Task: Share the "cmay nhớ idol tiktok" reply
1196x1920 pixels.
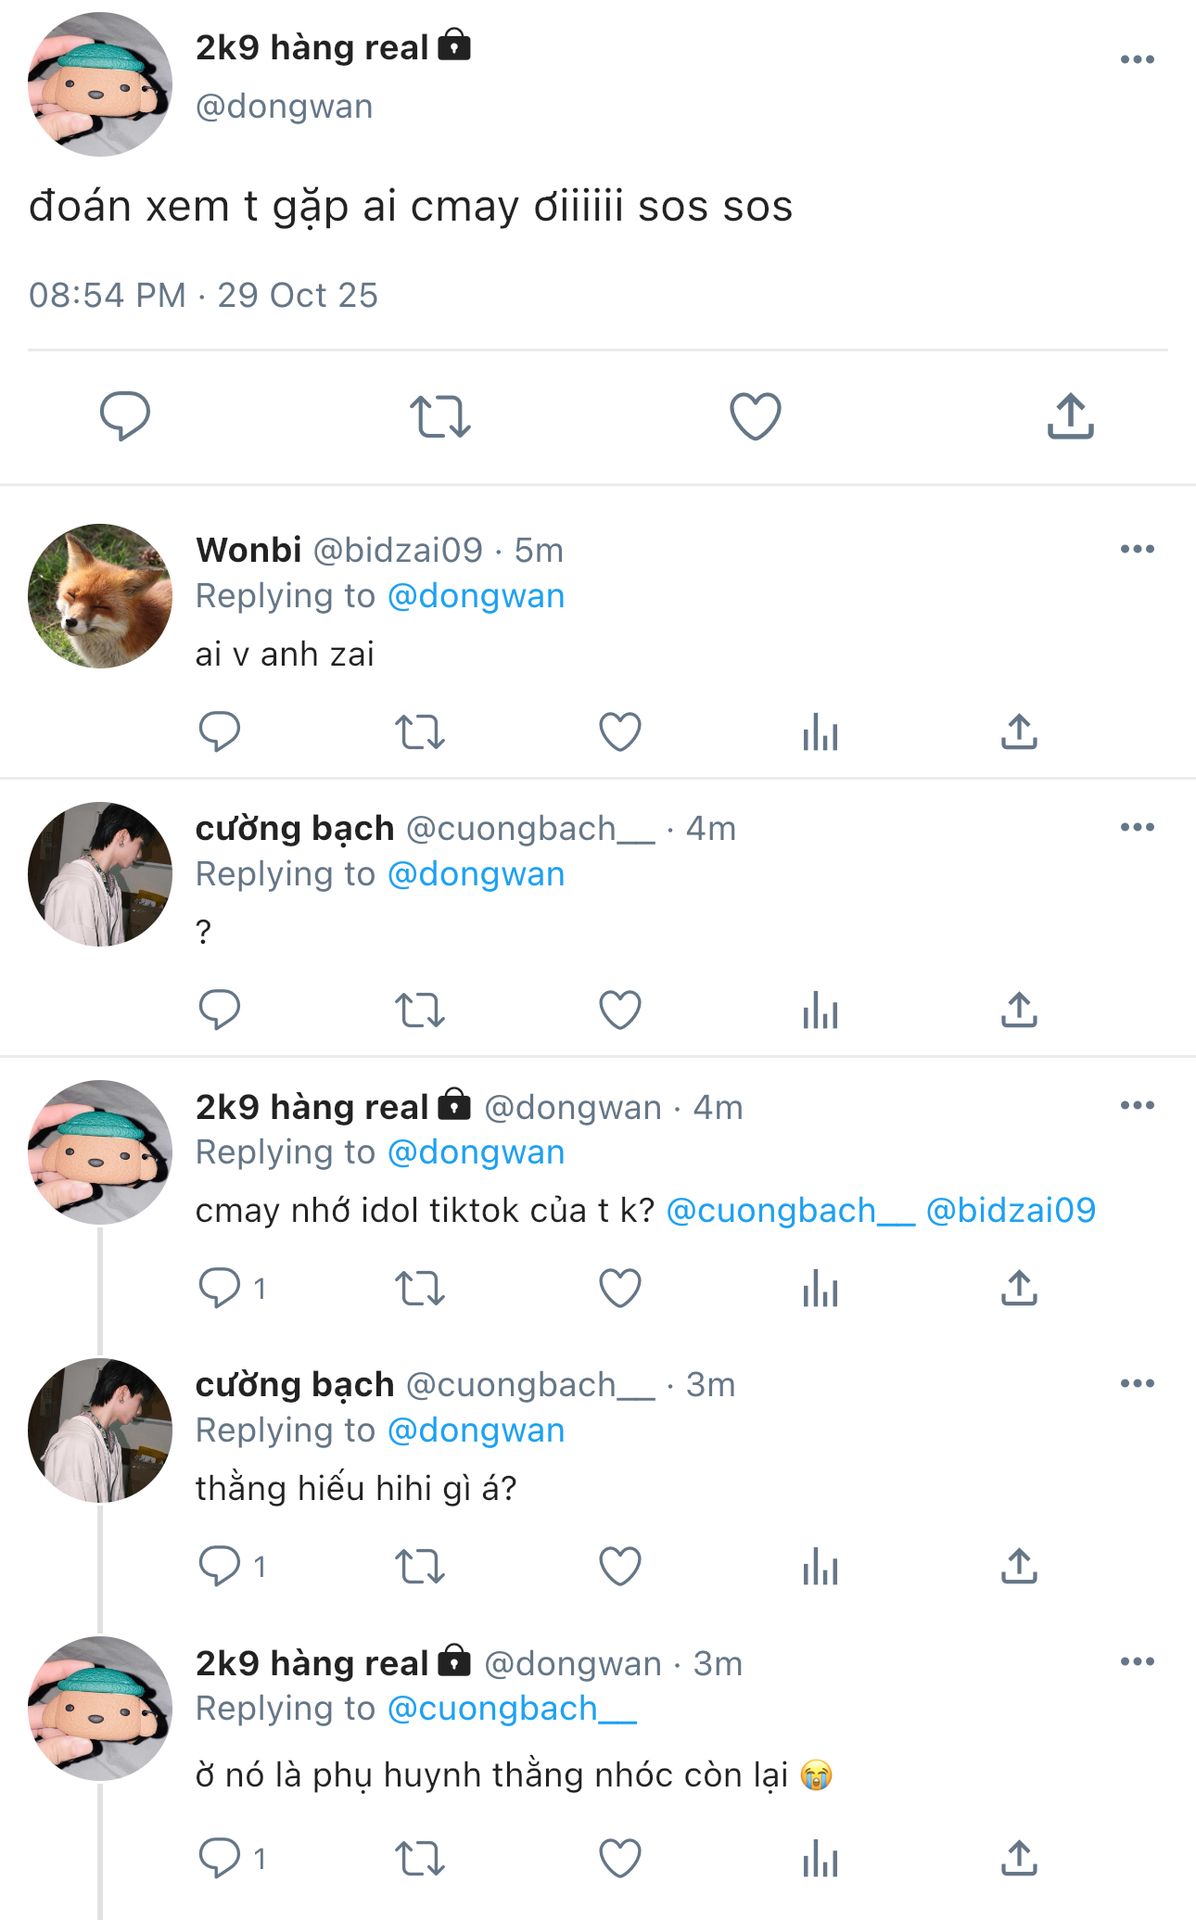Action: 1019,1288
